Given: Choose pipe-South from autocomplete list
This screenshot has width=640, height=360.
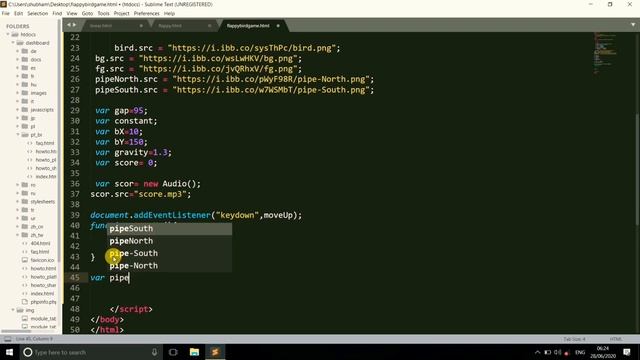Looking at the screenshot, I should (x=169, y=253).
